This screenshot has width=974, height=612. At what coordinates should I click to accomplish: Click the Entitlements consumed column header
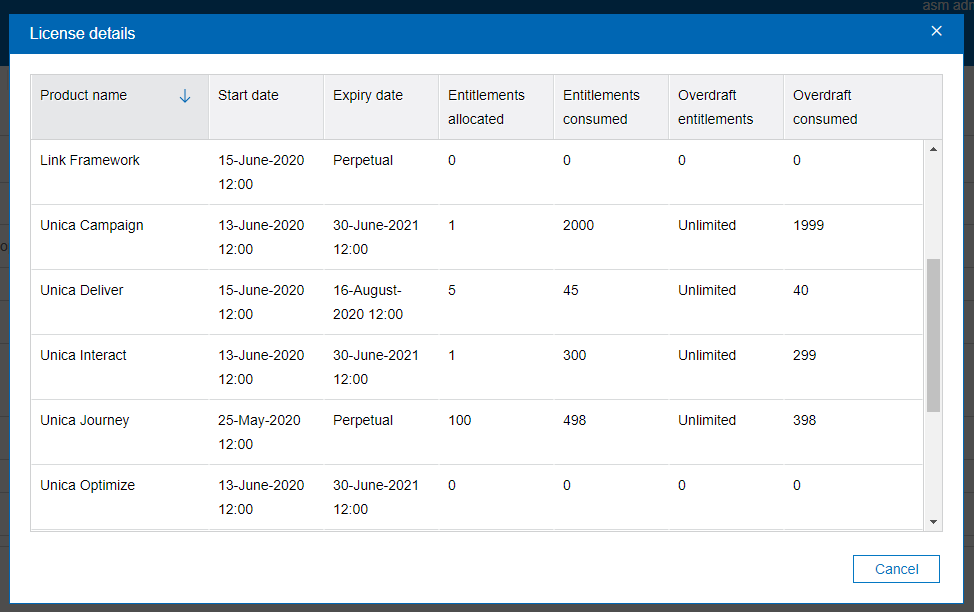tap(601, 107)
